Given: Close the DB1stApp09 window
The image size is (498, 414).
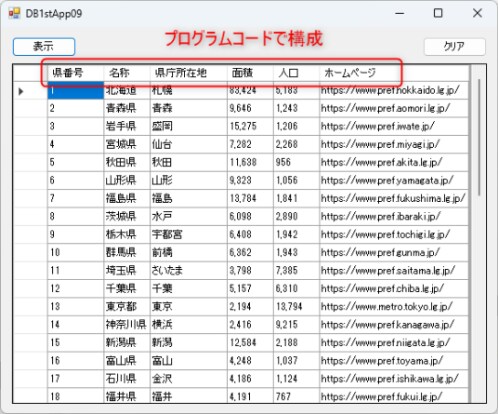Looking at the screenshot, I should 477,13.
